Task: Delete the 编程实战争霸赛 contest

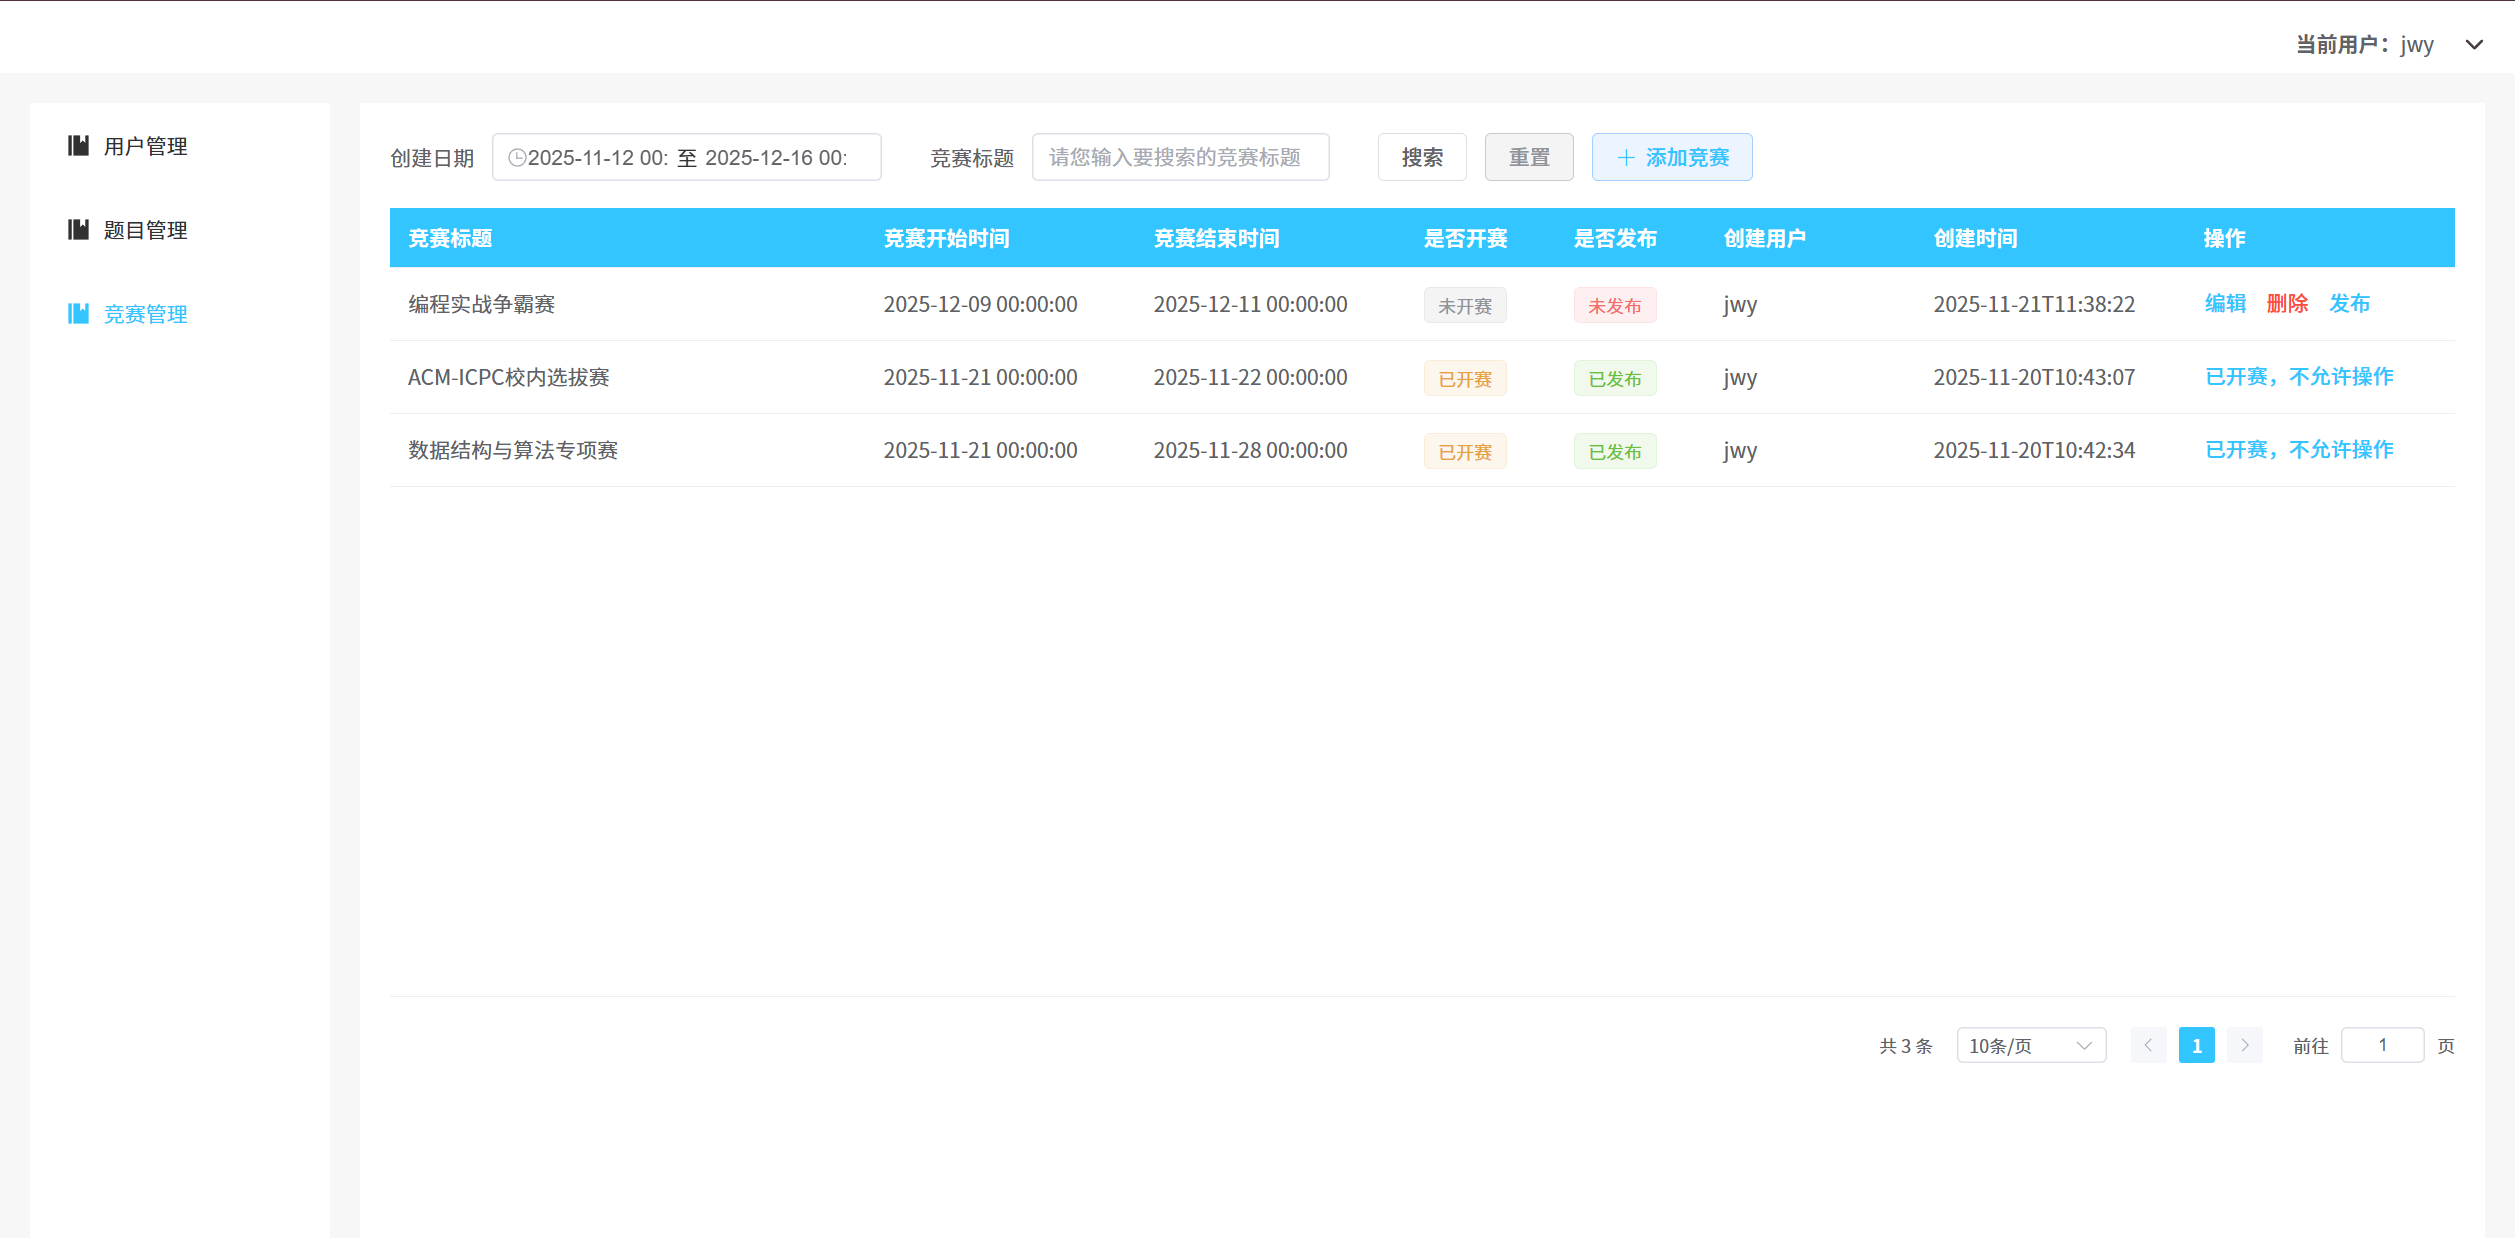Action: 2288,304
